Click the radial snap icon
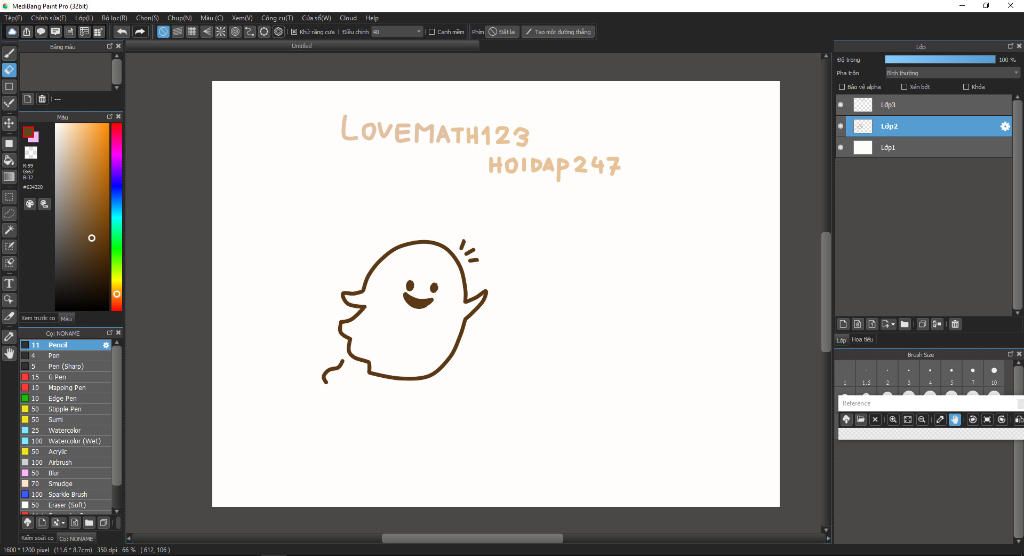Screen dimensions: 1024x556 [x=221, y=31]
